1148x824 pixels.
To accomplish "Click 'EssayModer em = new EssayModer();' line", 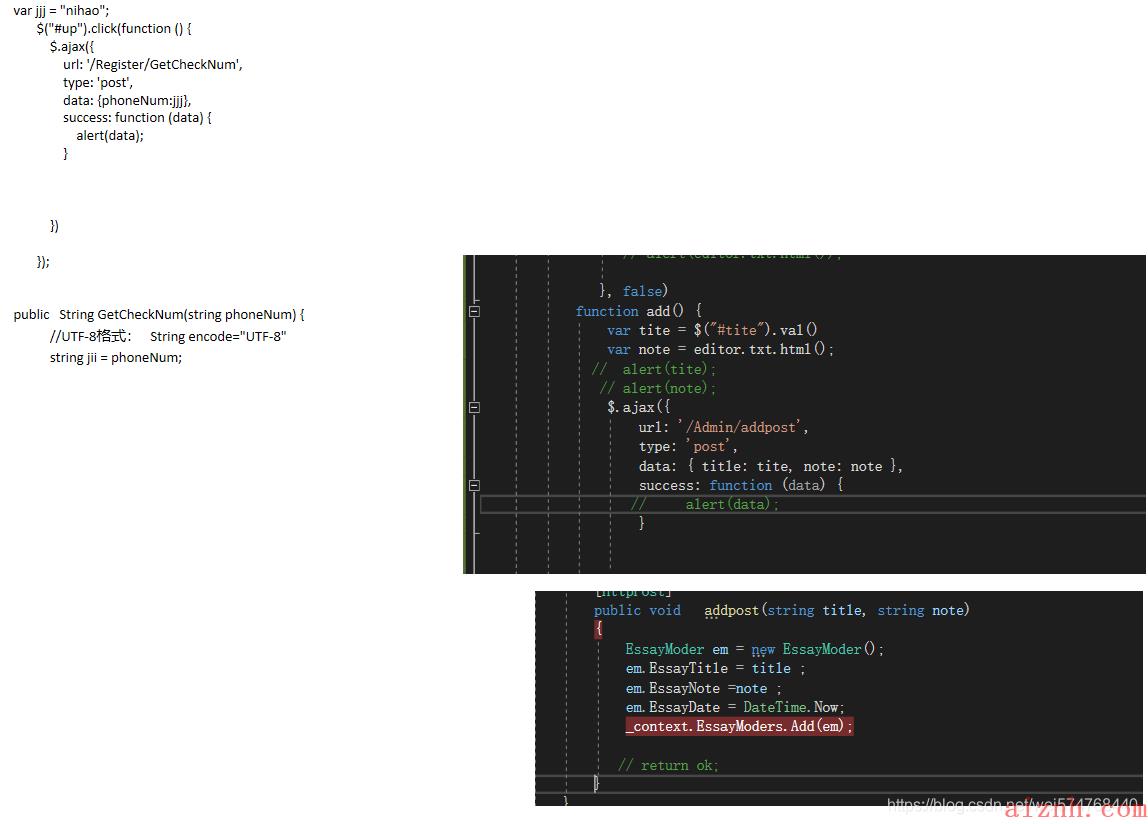I will click(x=754, y=649).
